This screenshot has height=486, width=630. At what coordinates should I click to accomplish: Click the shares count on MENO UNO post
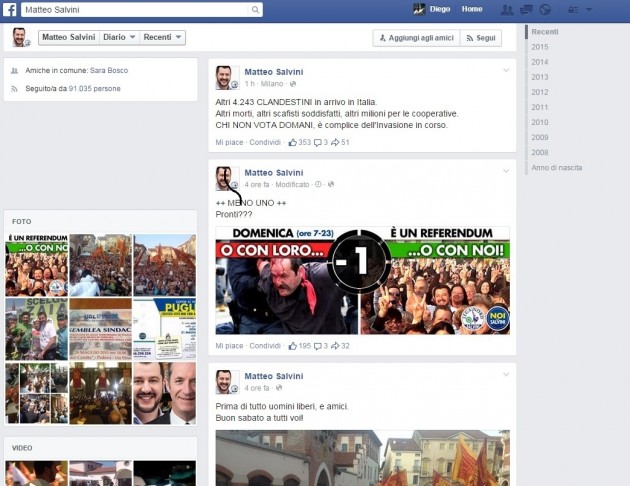coord(340,346)
